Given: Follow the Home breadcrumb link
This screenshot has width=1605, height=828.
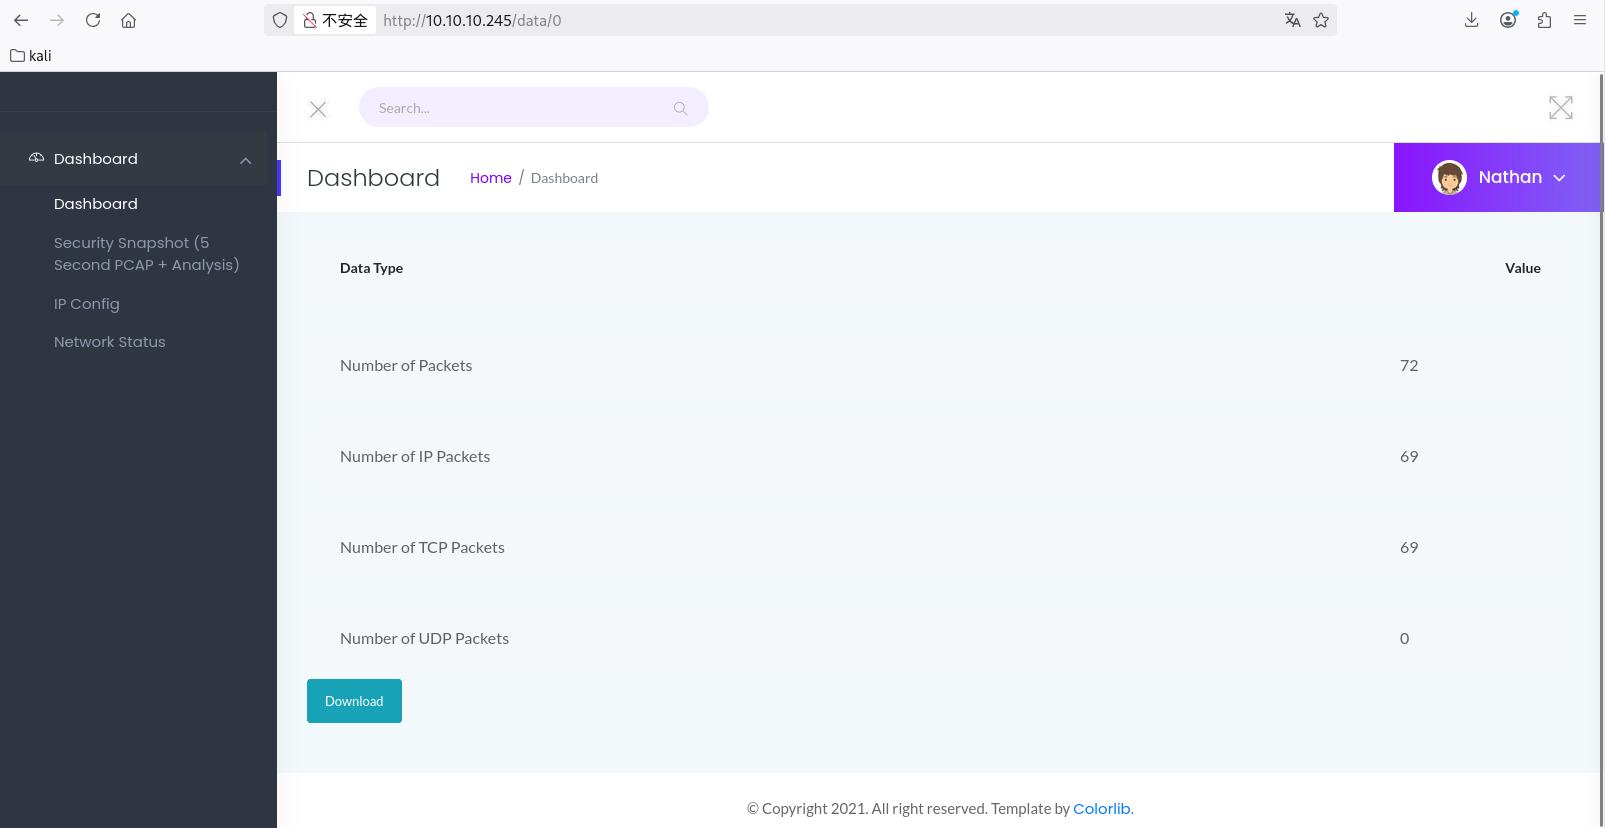Looking at the screenshot, I should click(490, 178).
